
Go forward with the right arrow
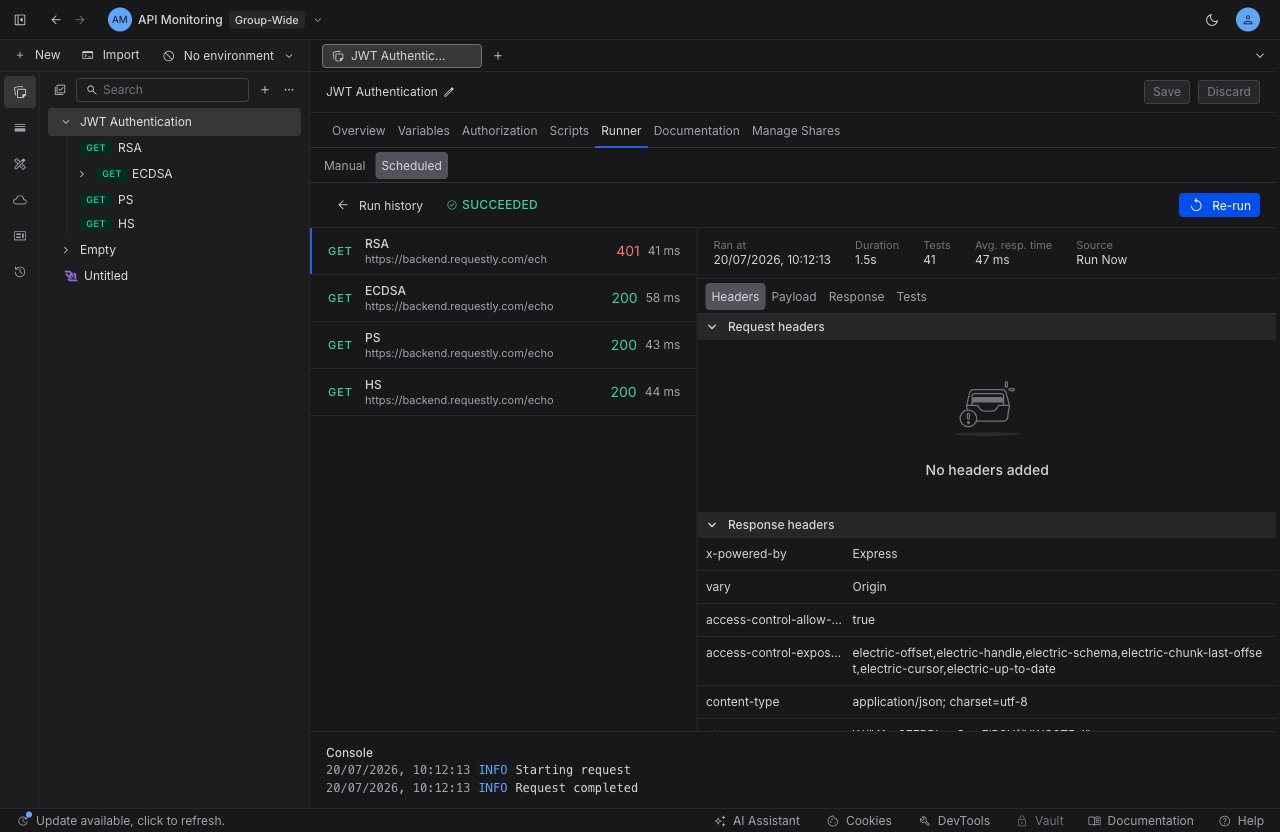80,20
